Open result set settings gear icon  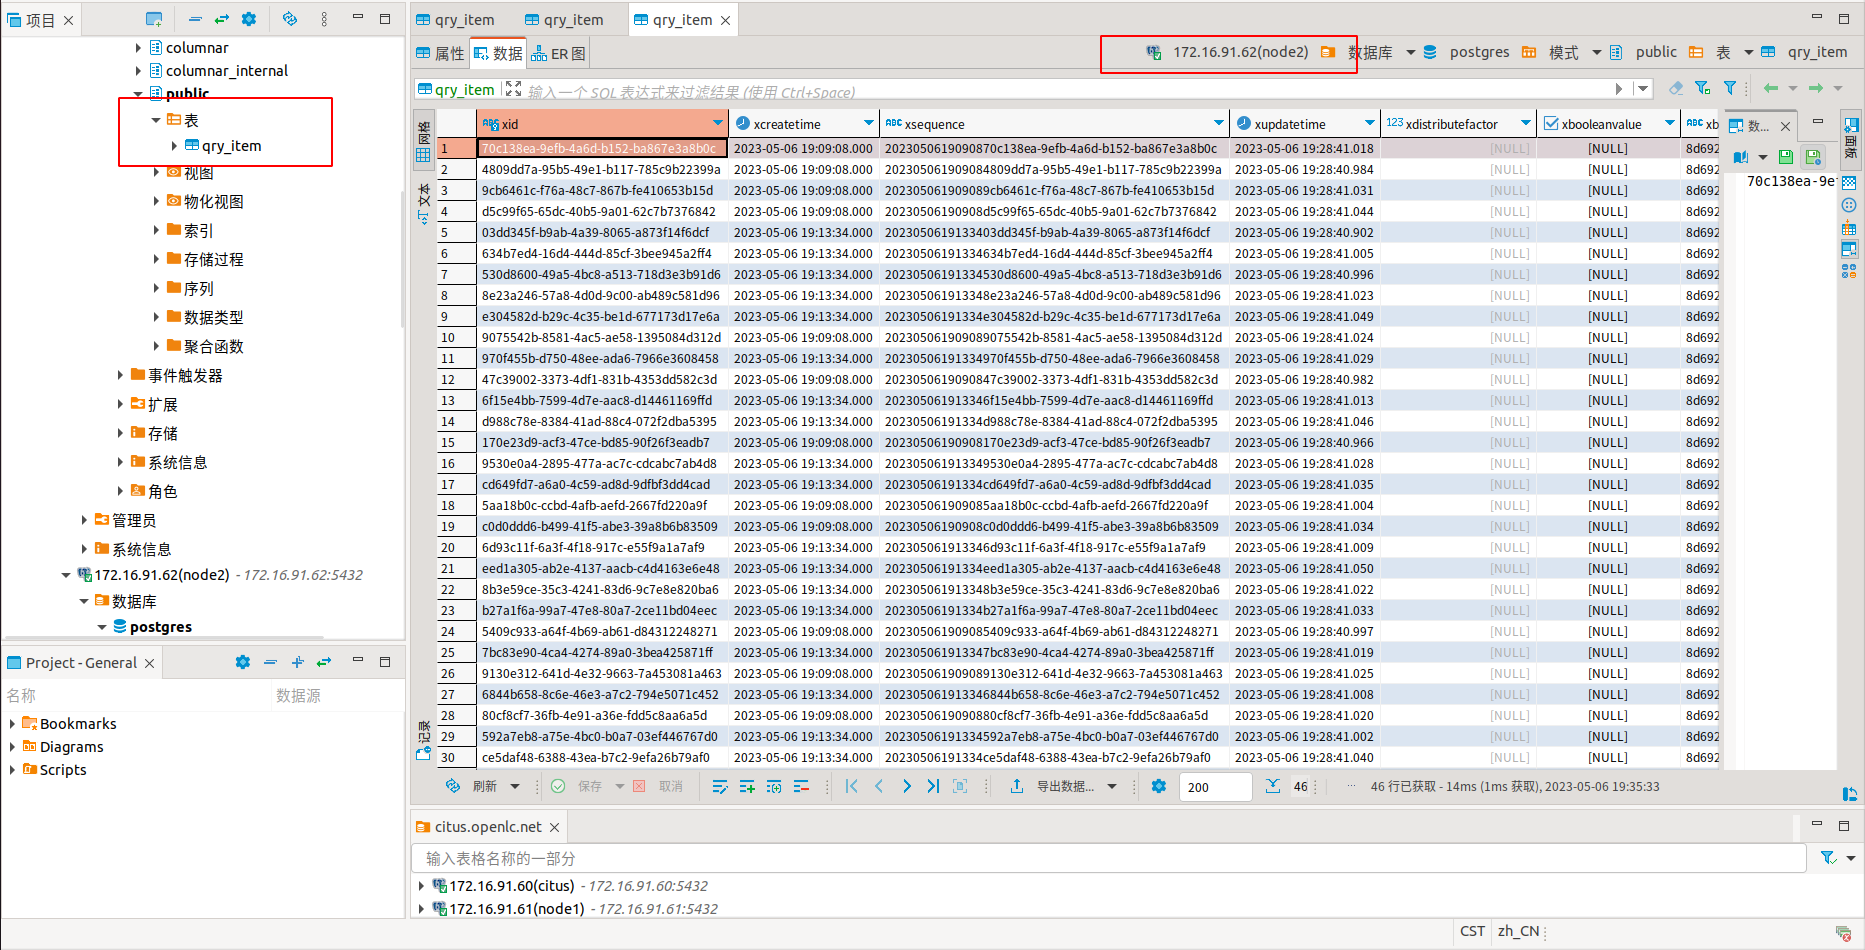coord(1158,787)
